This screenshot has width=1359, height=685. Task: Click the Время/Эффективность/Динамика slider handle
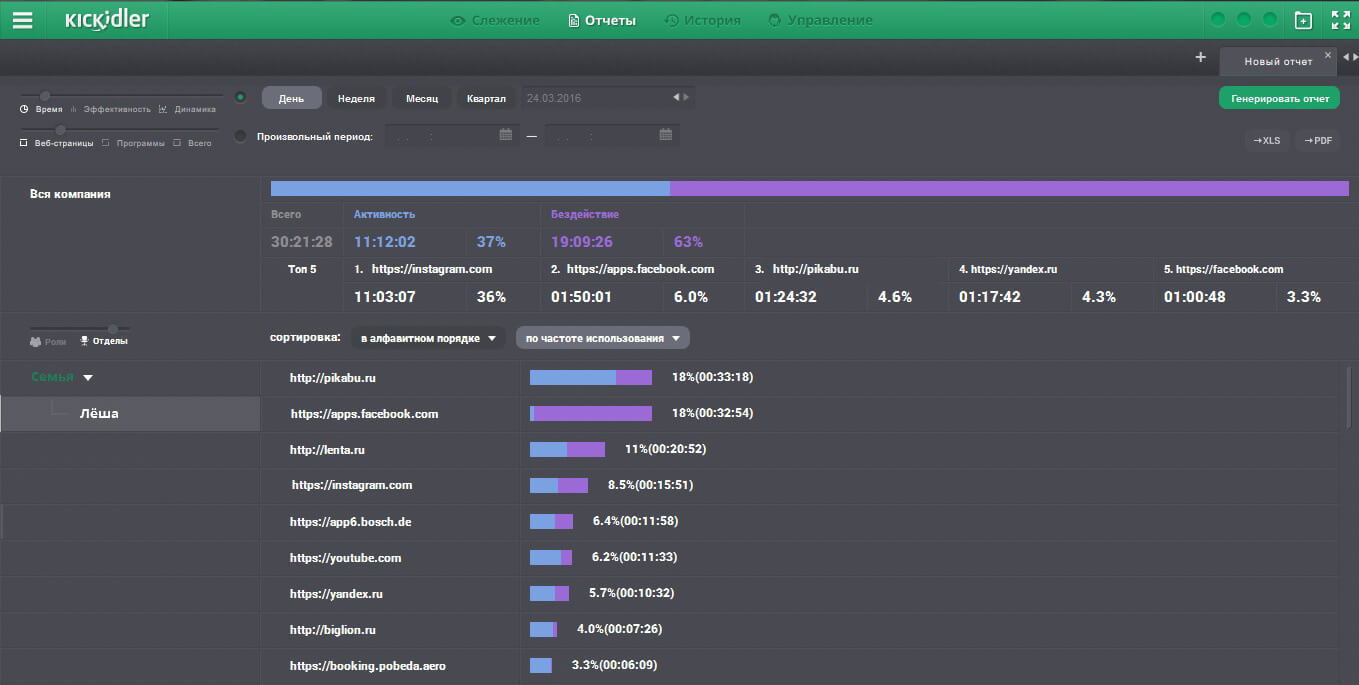click(45, 96)
